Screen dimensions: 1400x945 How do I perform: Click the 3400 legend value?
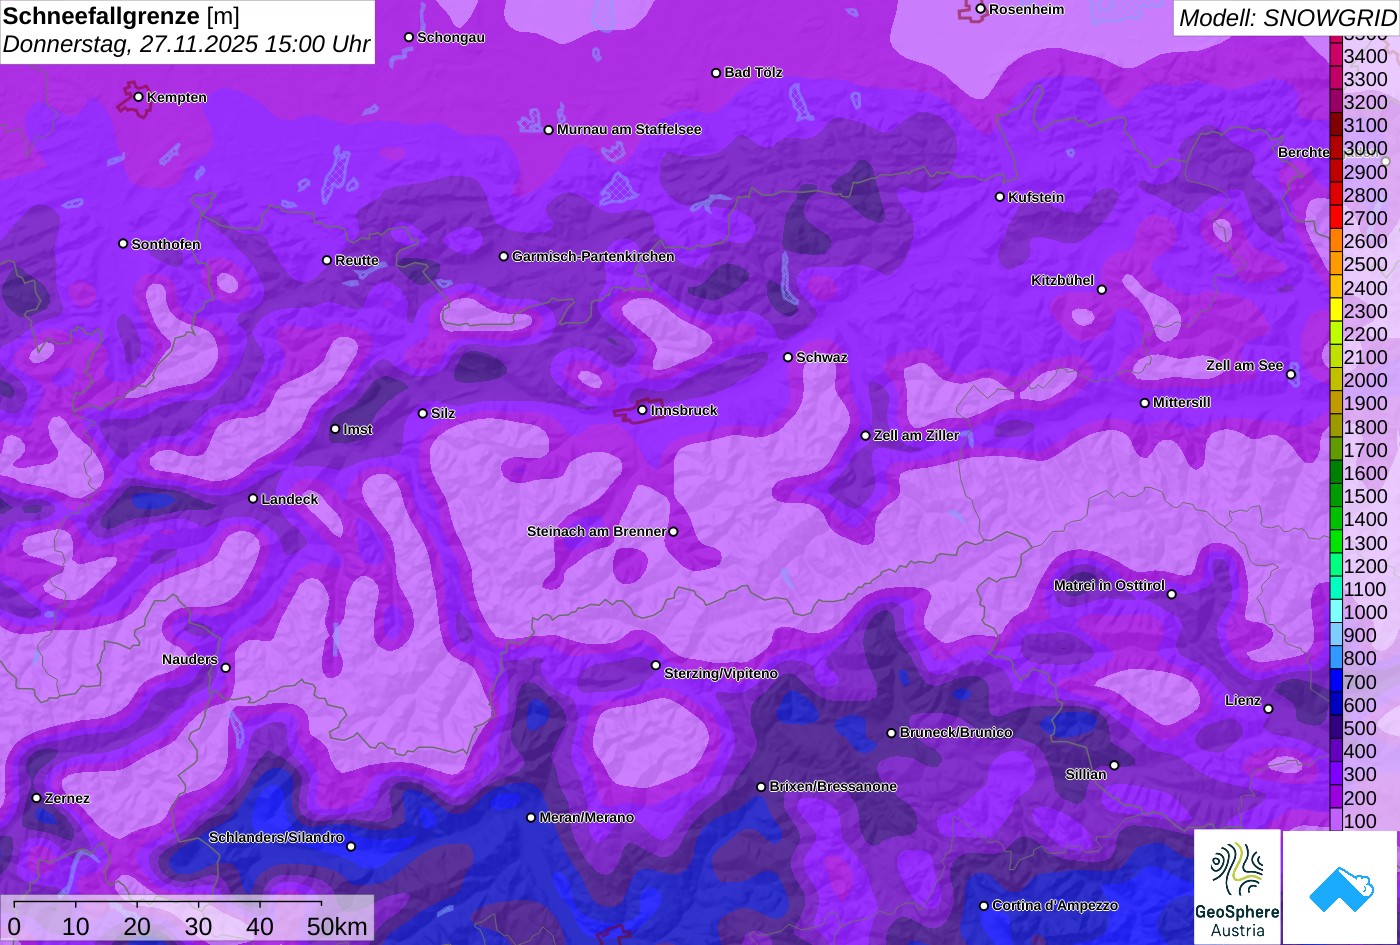click(x=1366, y=57)
